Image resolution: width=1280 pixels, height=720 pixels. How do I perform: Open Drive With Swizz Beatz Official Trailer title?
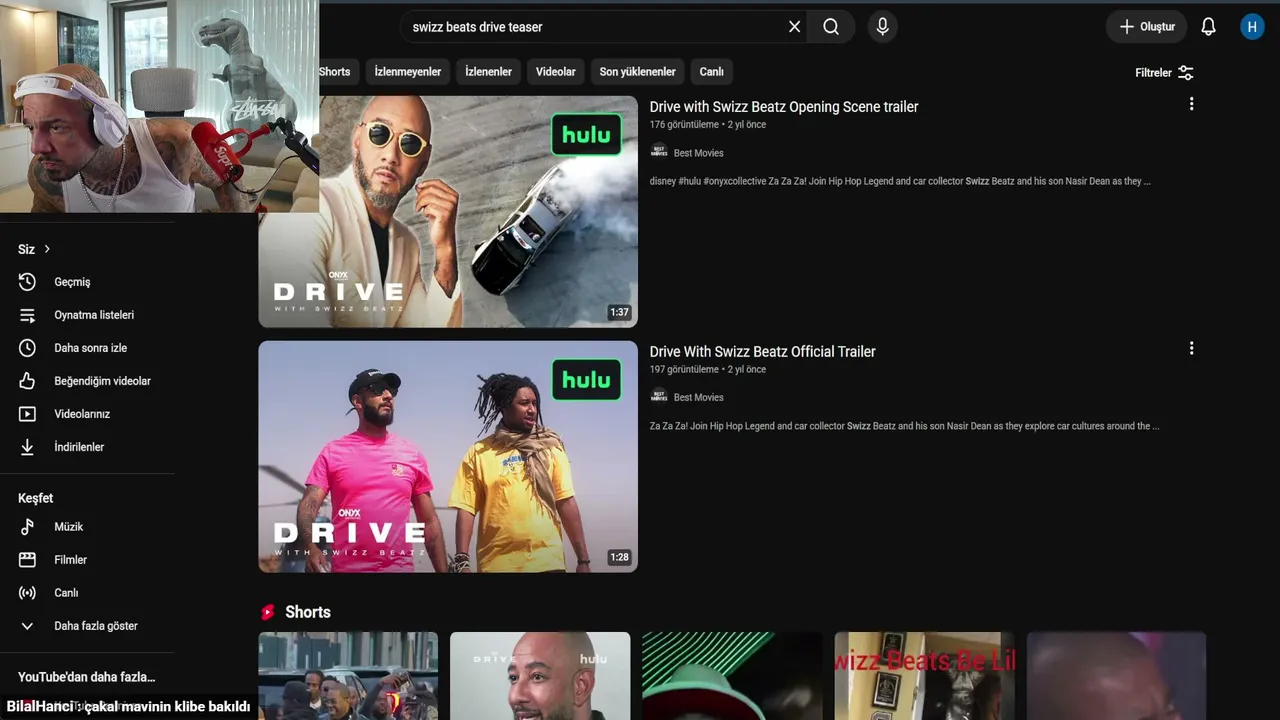[x=763, y=352]
